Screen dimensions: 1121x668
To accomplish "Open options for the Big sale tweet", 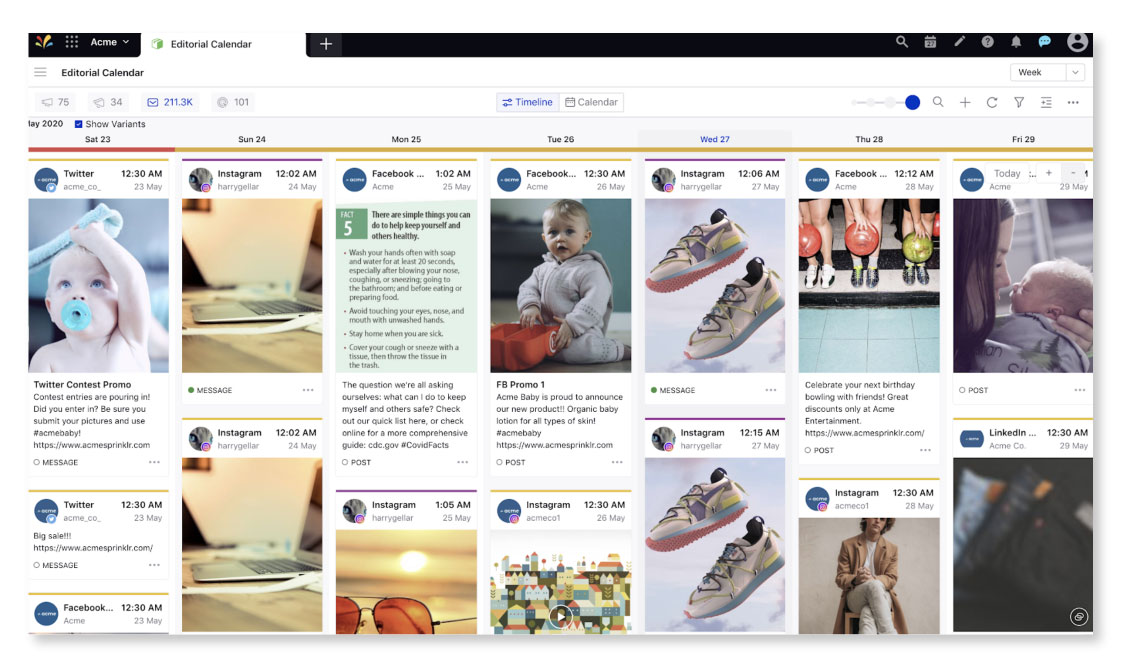I will click(x=154, y=565).
